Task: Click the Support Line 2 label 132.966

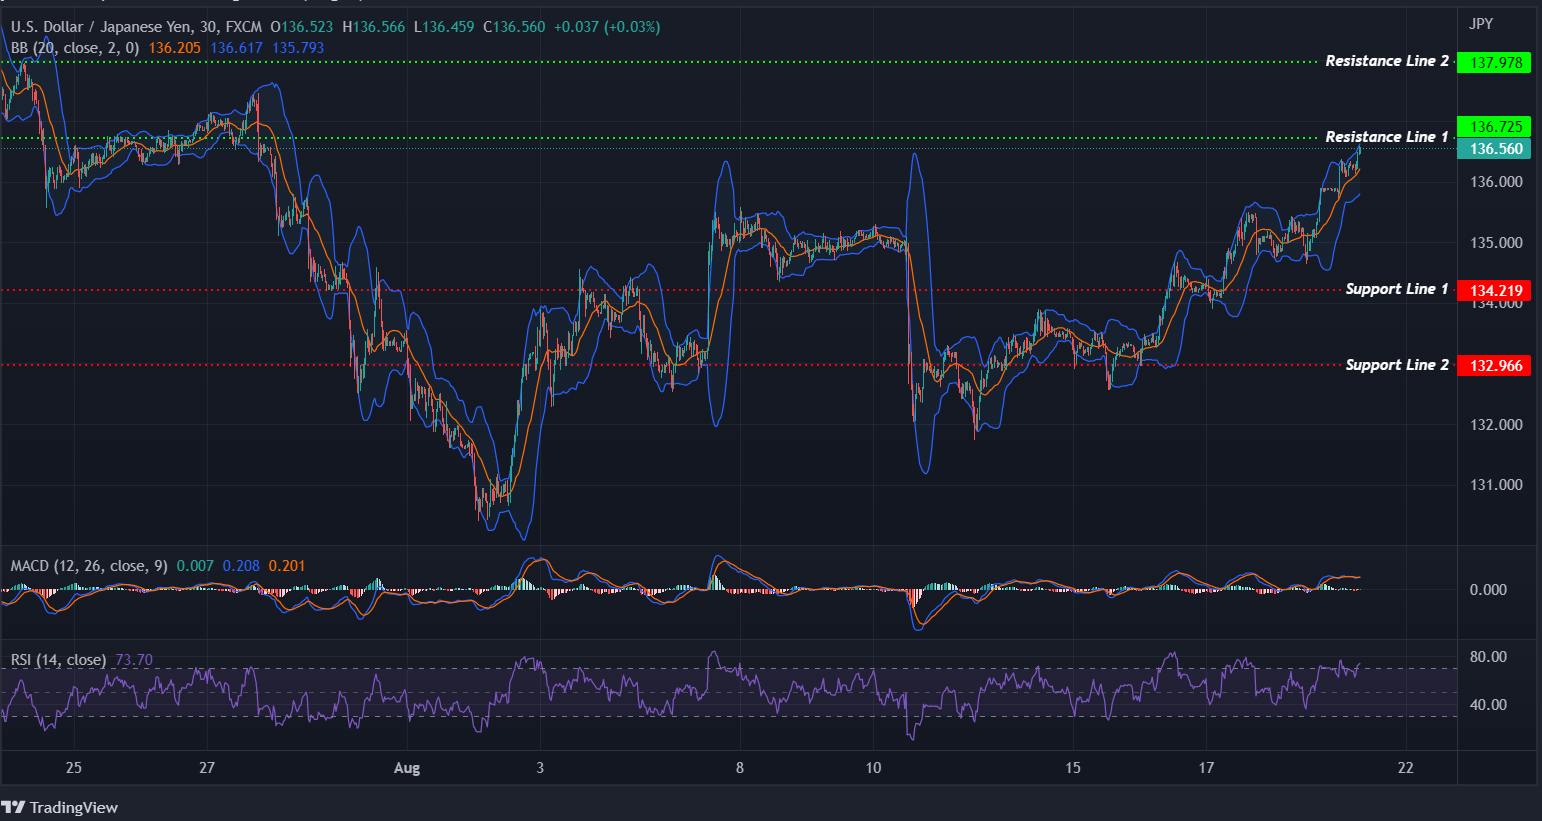Action: (x=1494, y=365)
